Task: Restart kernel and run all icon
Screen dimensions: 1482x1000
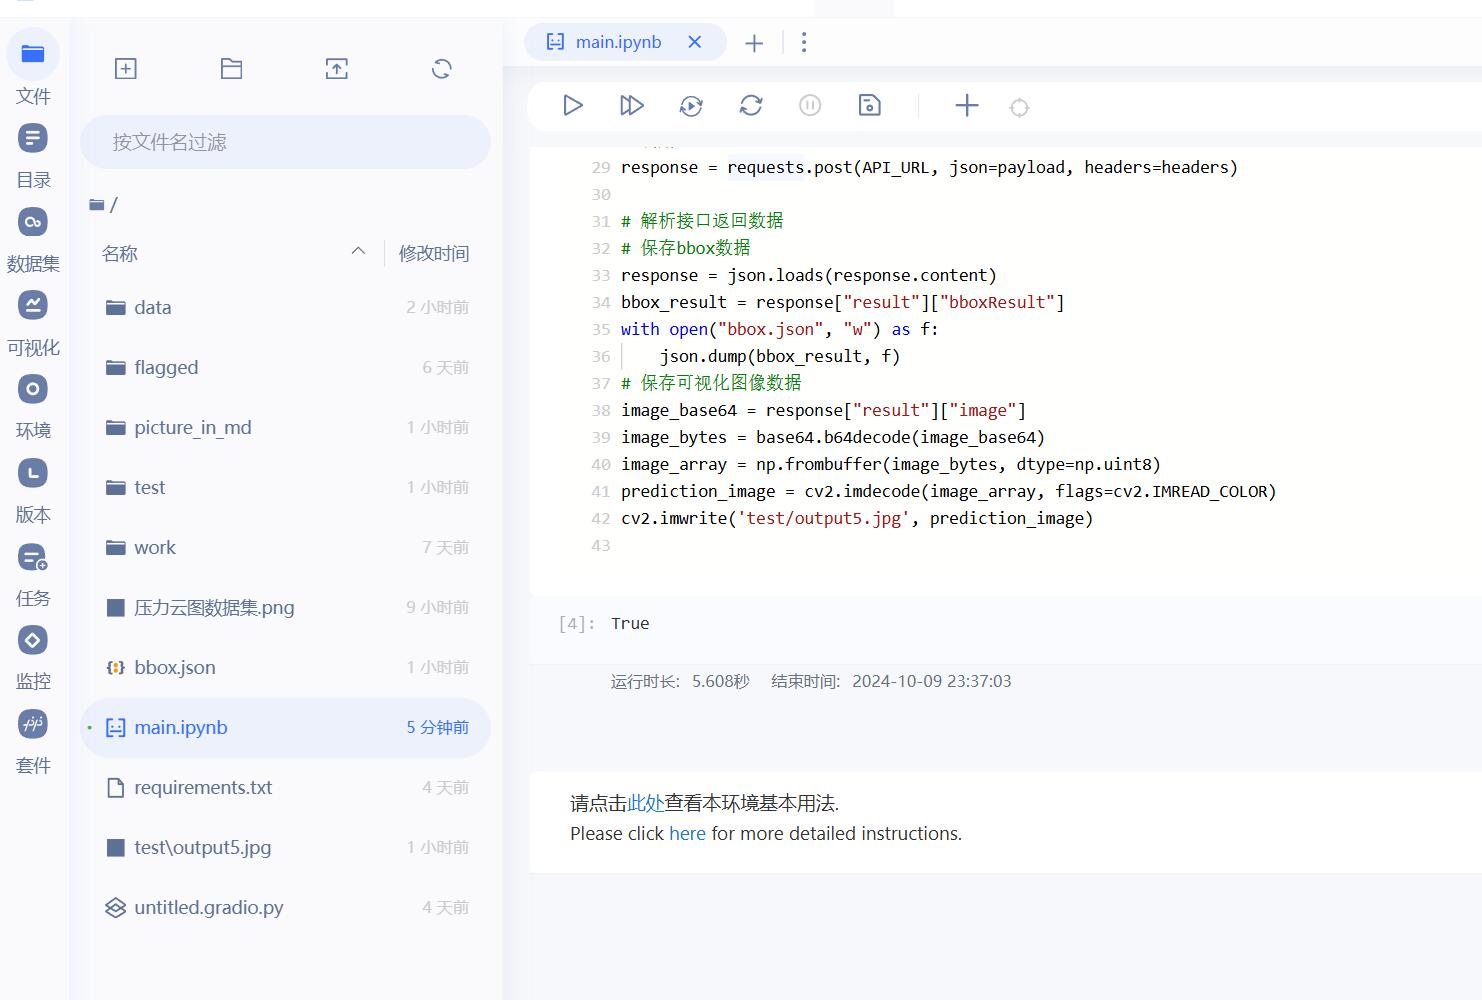Action: click(691, 106)
